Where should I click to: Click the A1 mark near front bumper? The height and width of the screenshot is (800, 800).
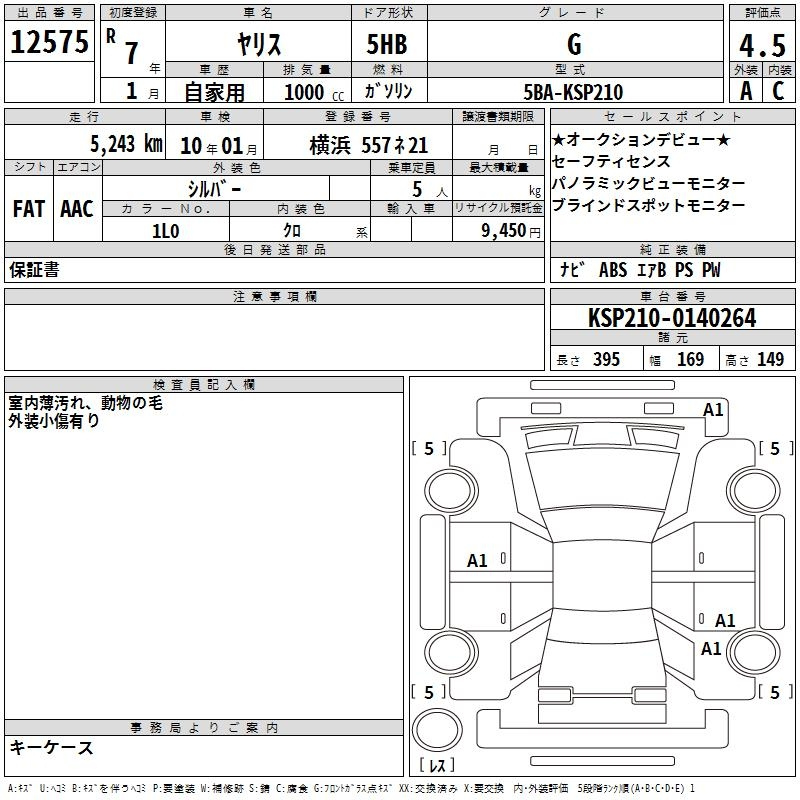click(x=713, y=409)
